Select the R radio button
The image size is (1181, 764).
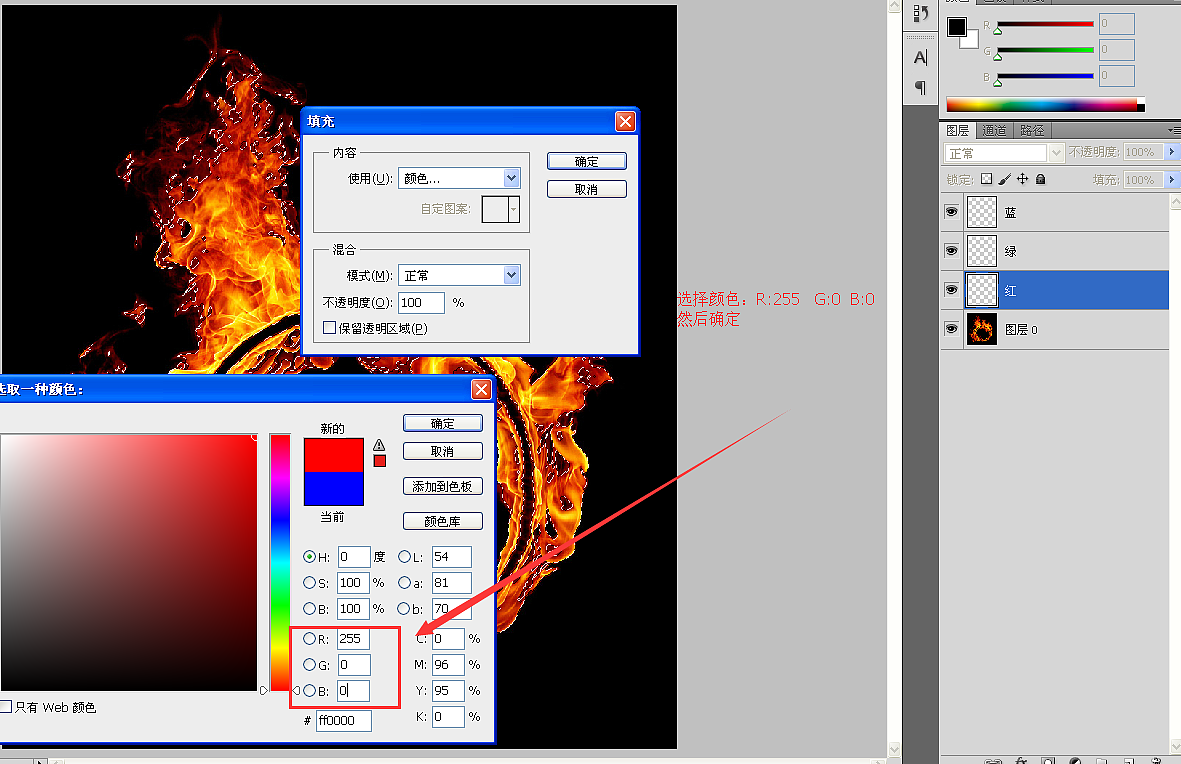pos(310,638)
